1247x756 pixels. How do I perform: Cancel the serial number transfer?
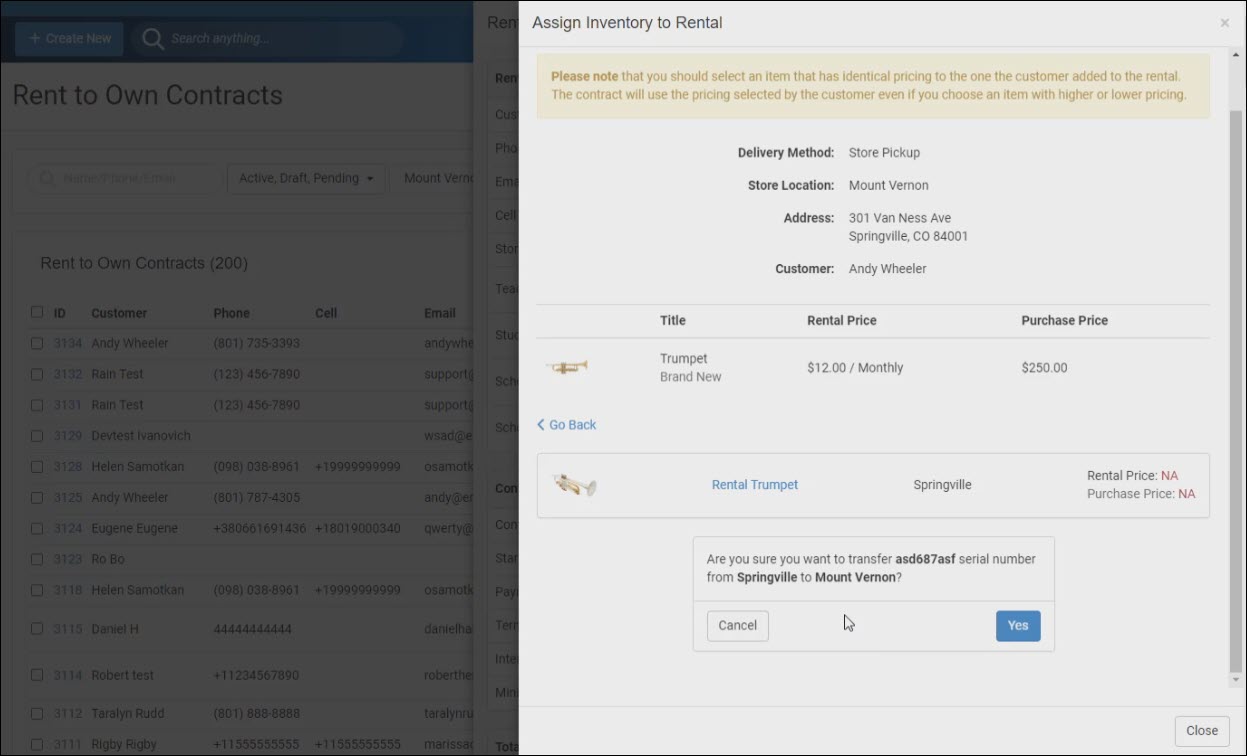pyautogui.click(x=737, y=626)
